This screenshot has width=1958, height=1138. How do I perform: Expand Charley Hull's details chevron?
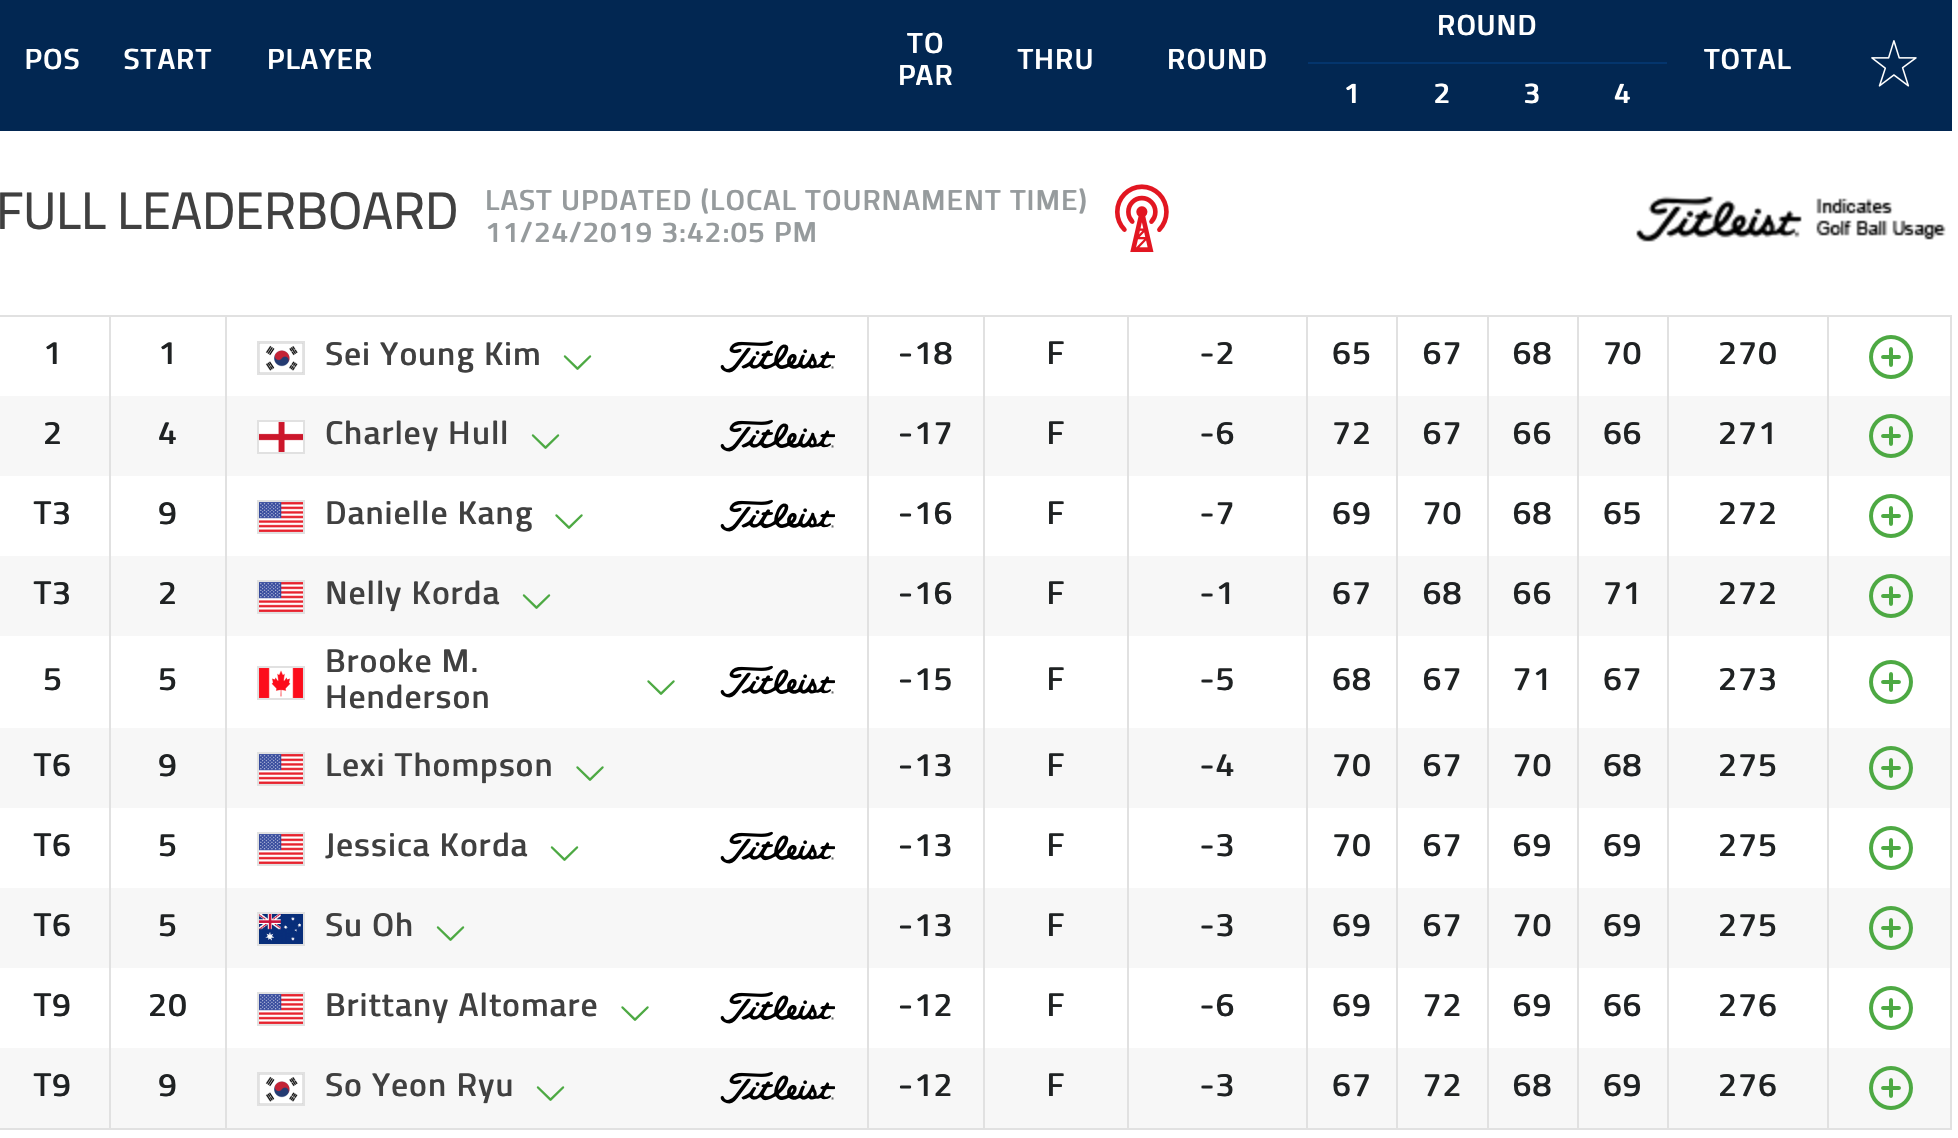pos(545,441)
